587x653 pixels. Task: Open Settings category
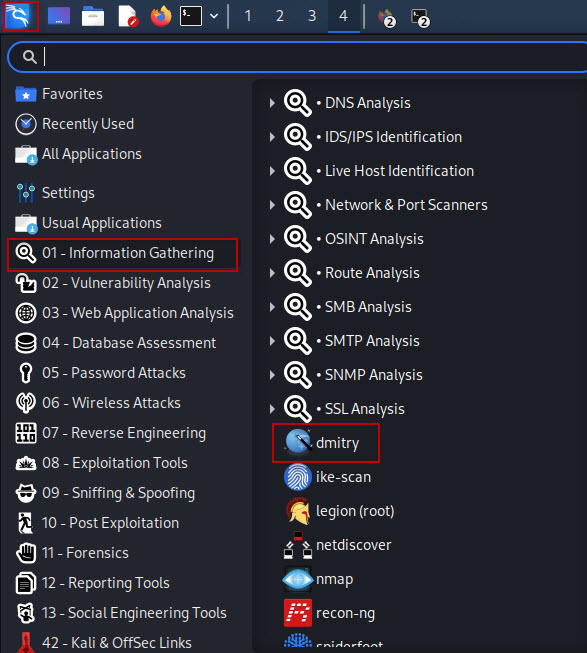point(55,193)
